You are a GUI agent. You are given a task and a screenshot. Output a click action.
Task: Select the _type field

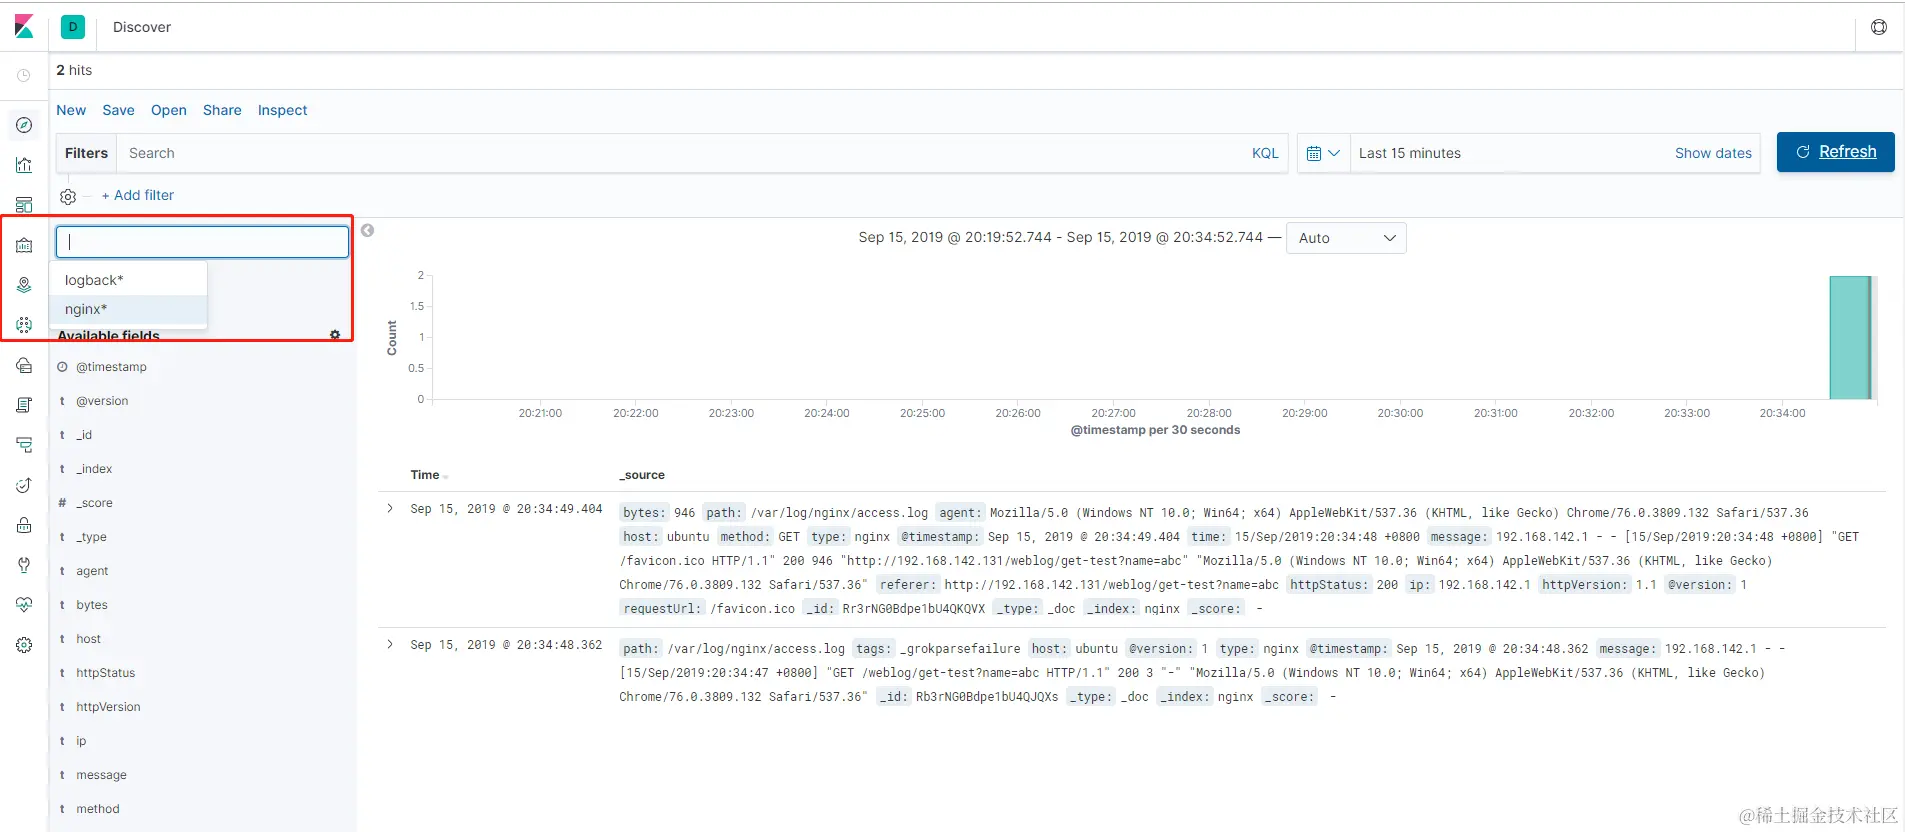click(91, 537)
